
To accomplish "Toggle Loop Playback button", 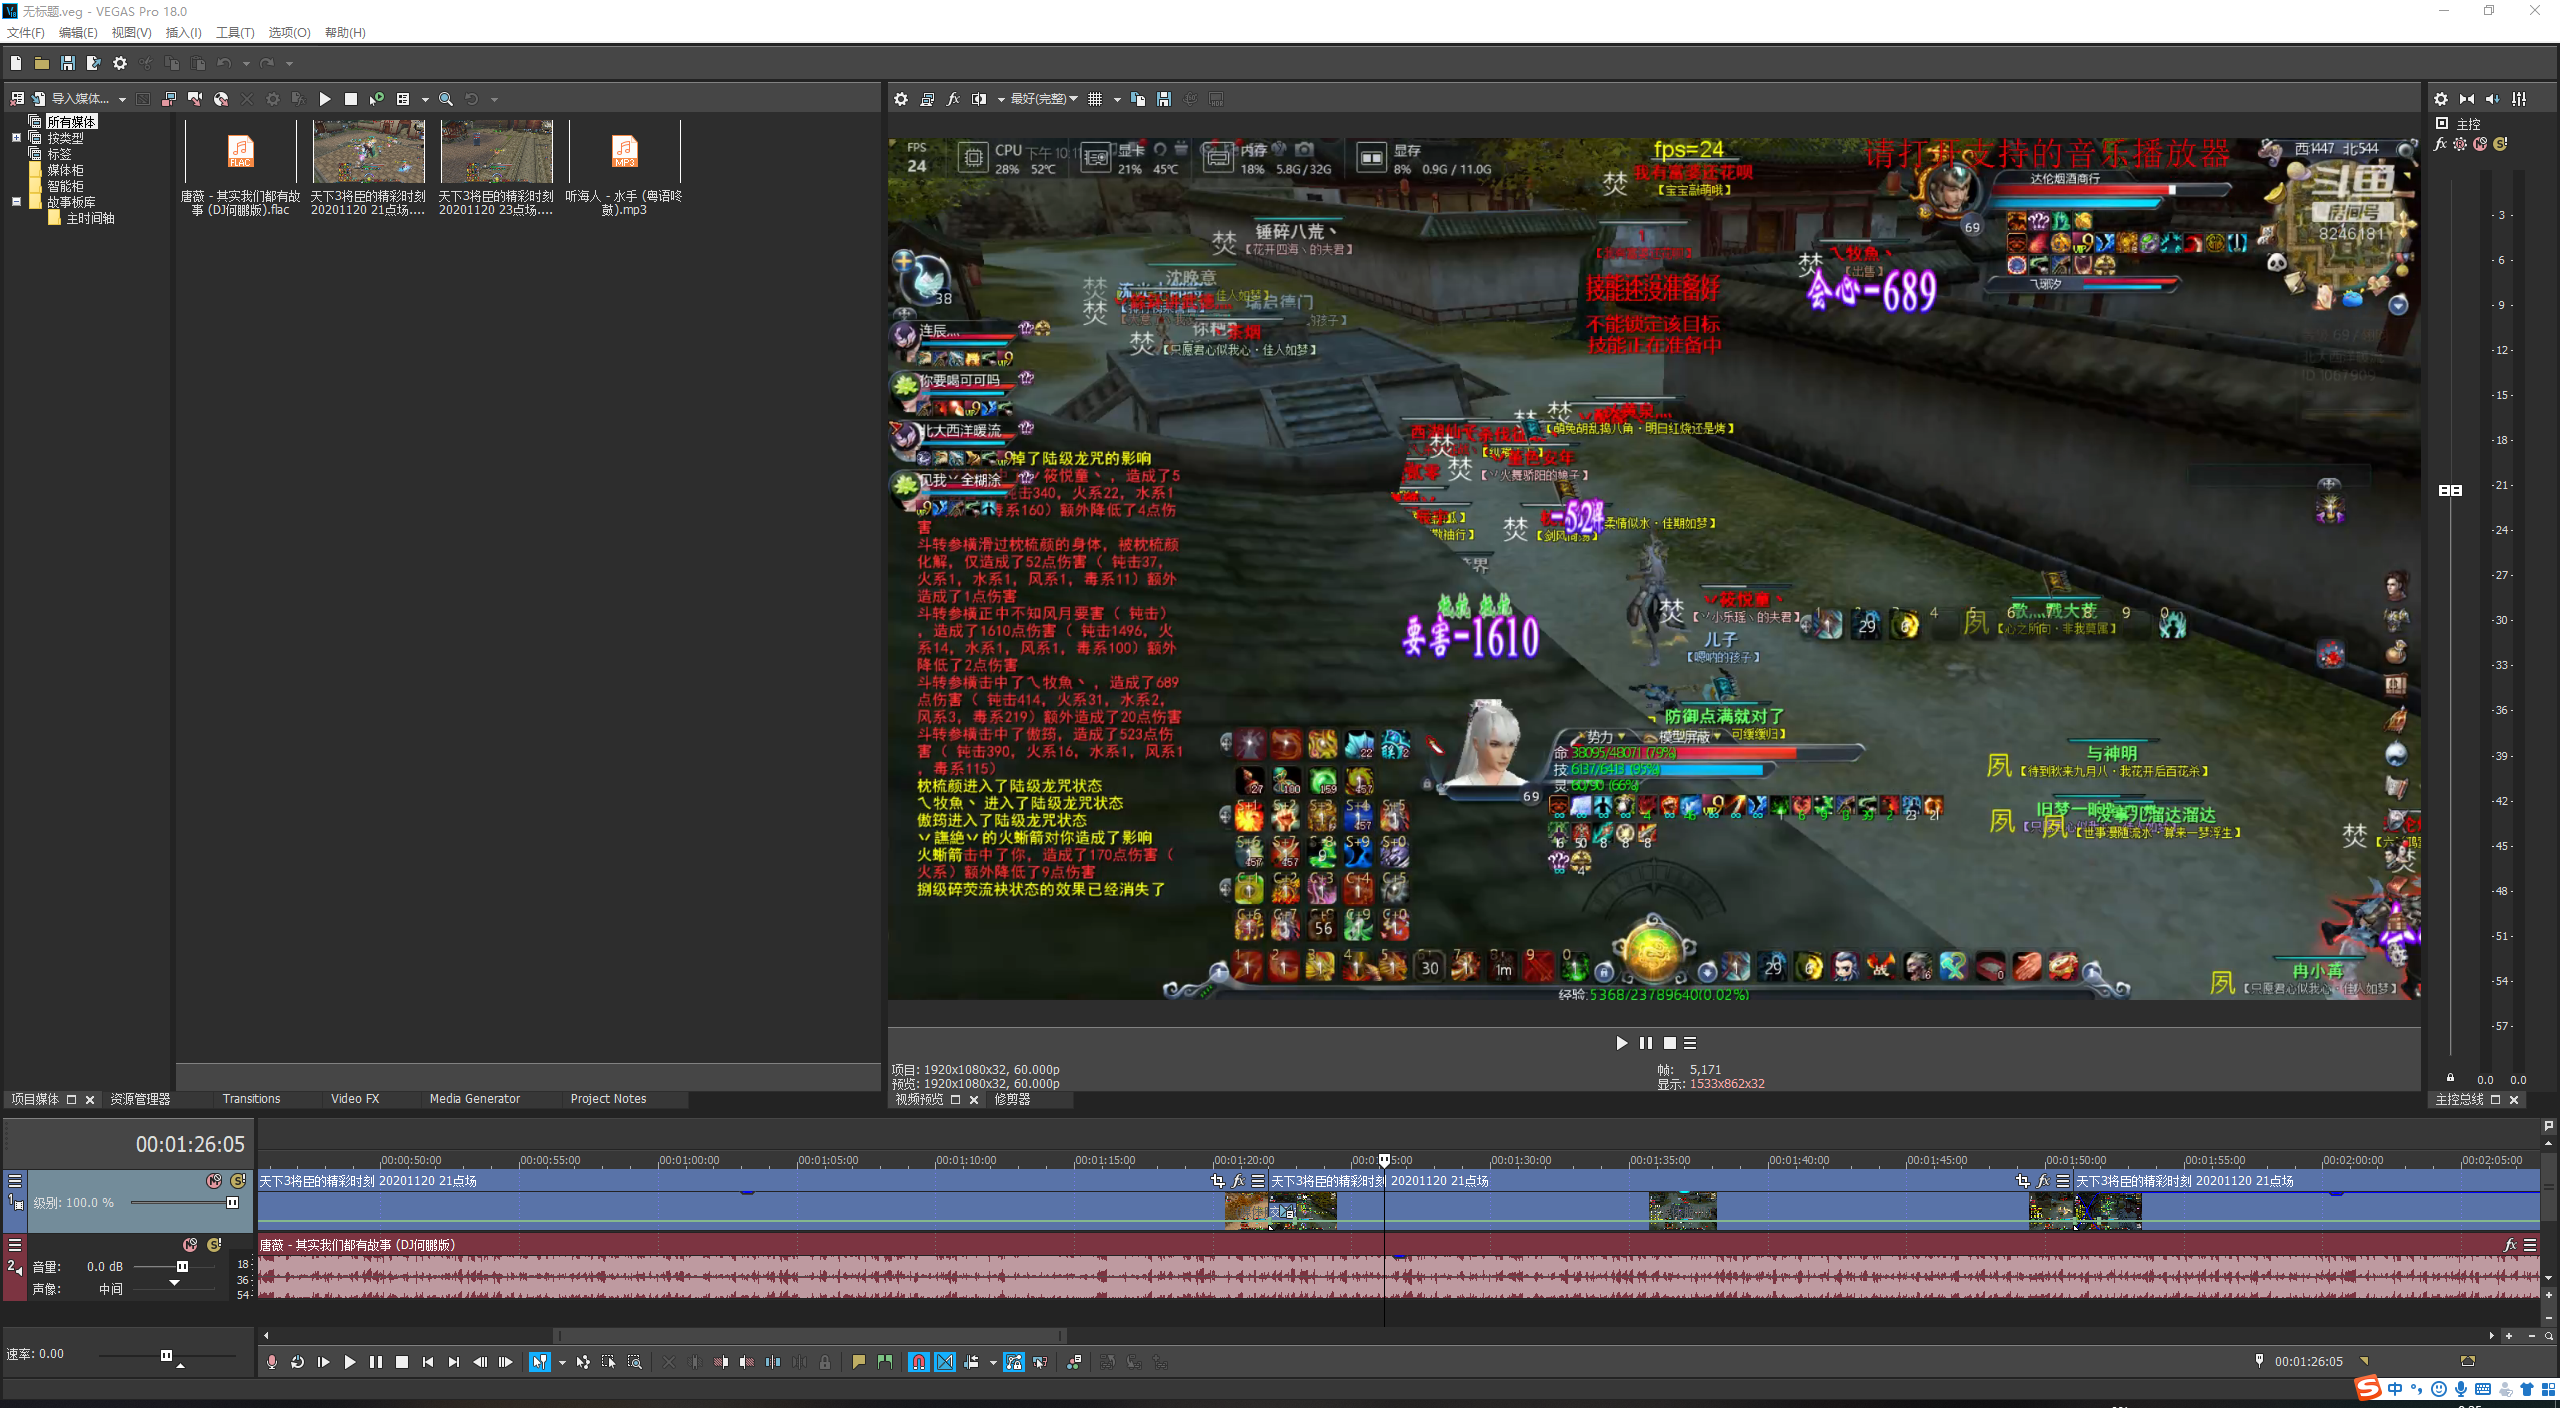I will click(x=298, y=1362).
